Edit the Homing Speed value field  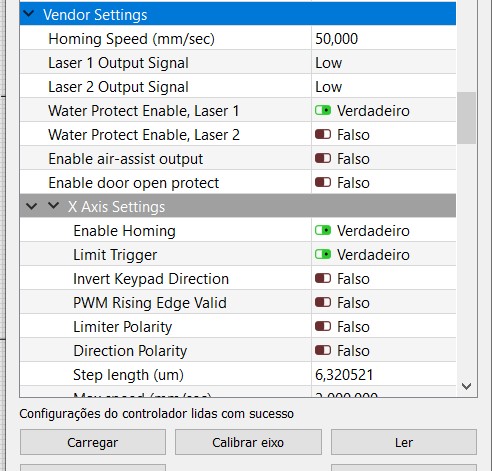coord(384,39)
